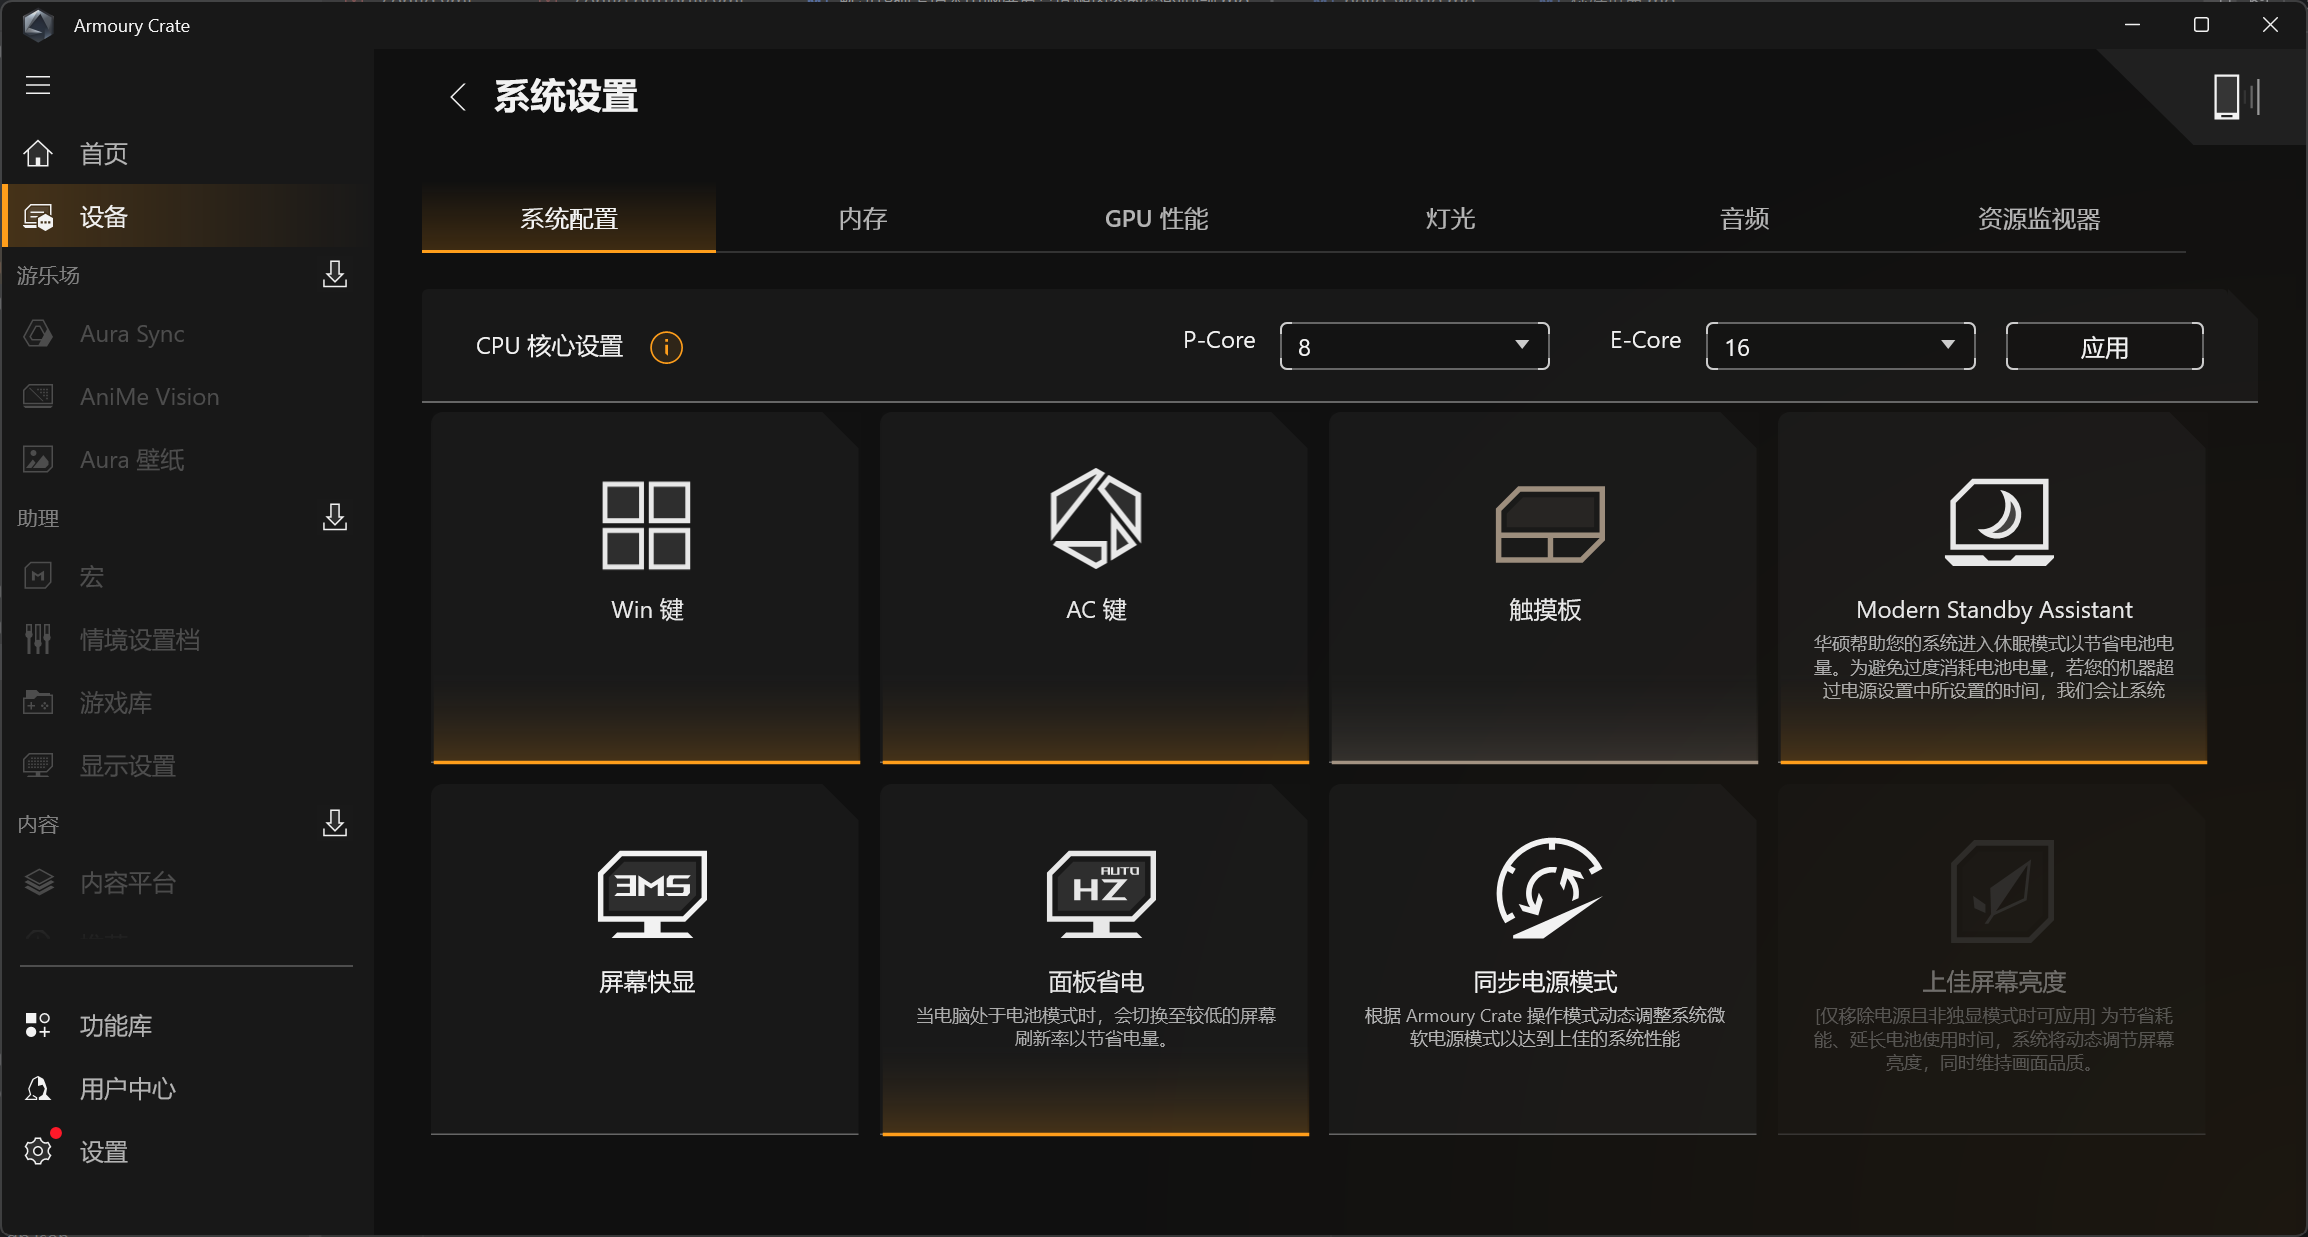This screenshot has height=1237, width=2308.
Task: Open AniMe Vision in sidebar
Action: click(x=188, y=397)
